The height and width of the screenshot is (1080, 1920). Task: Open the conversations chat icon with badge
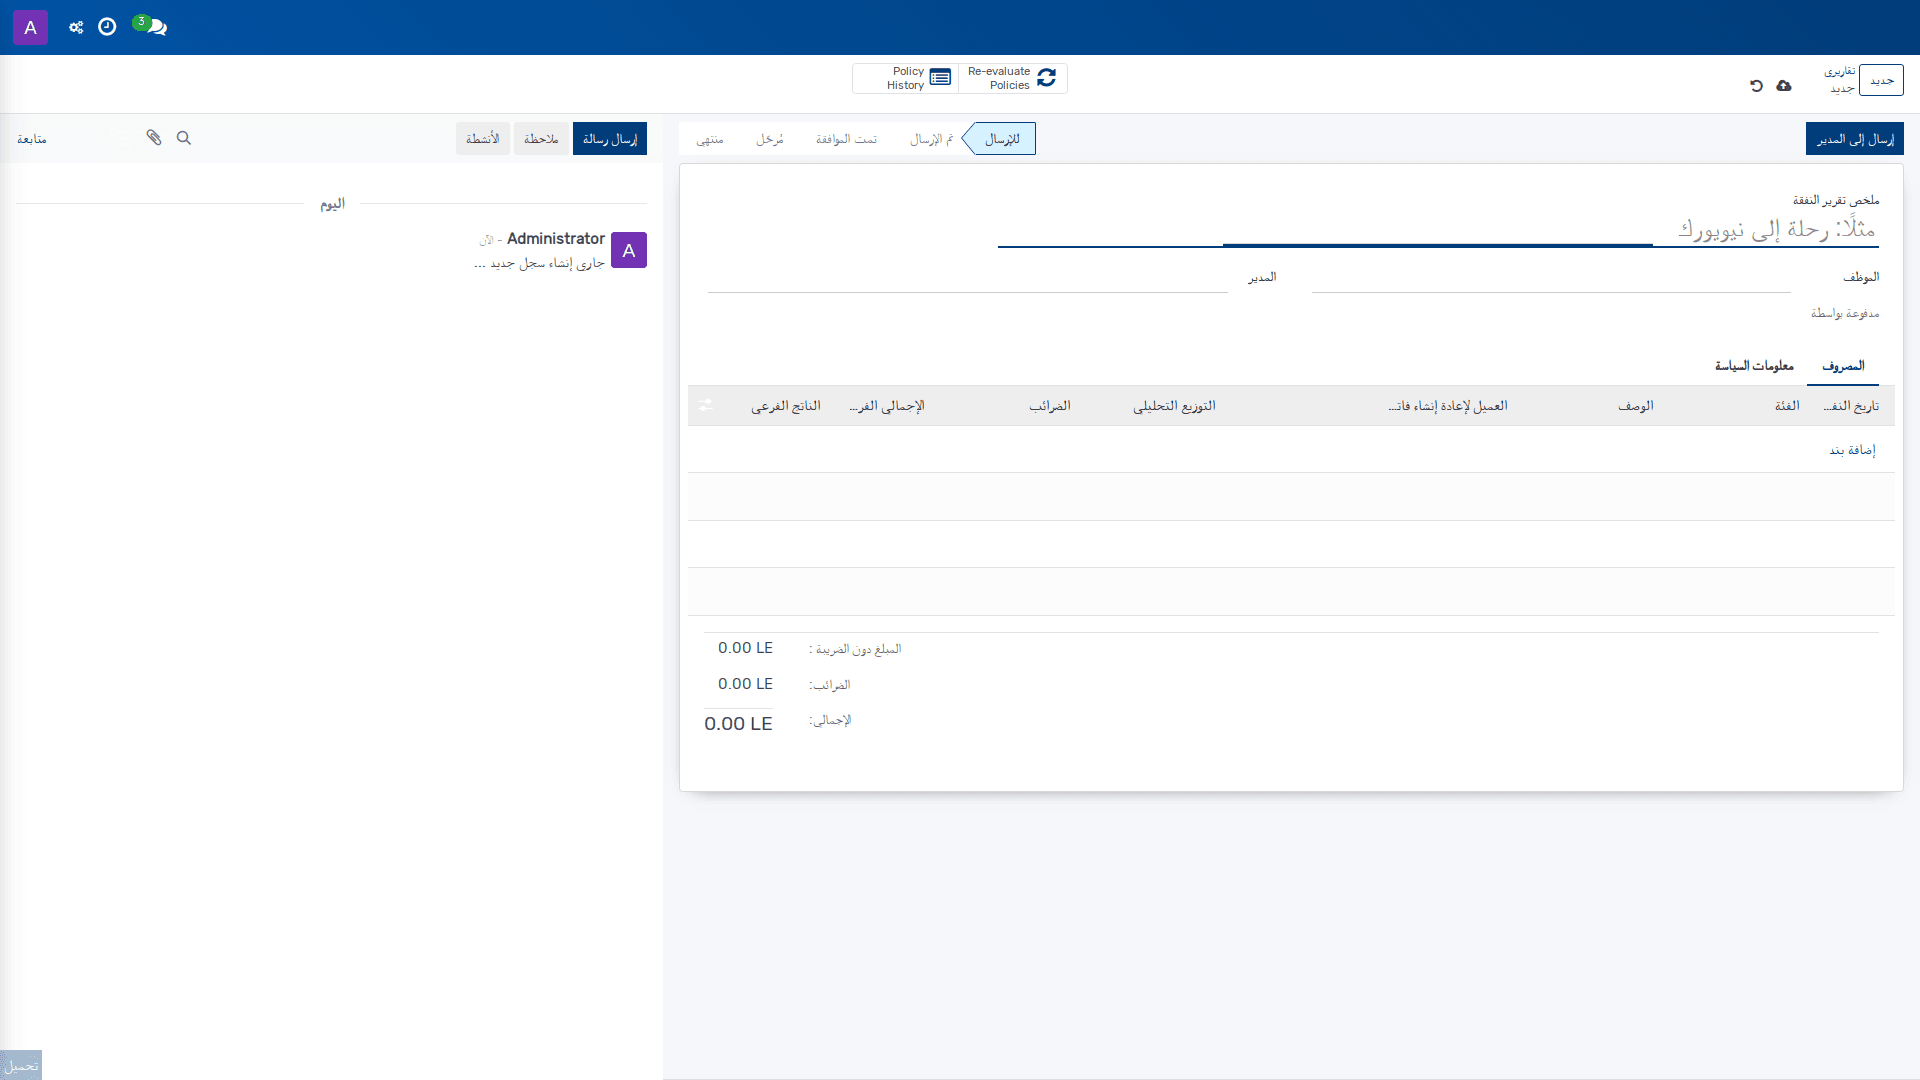[150, 26]
